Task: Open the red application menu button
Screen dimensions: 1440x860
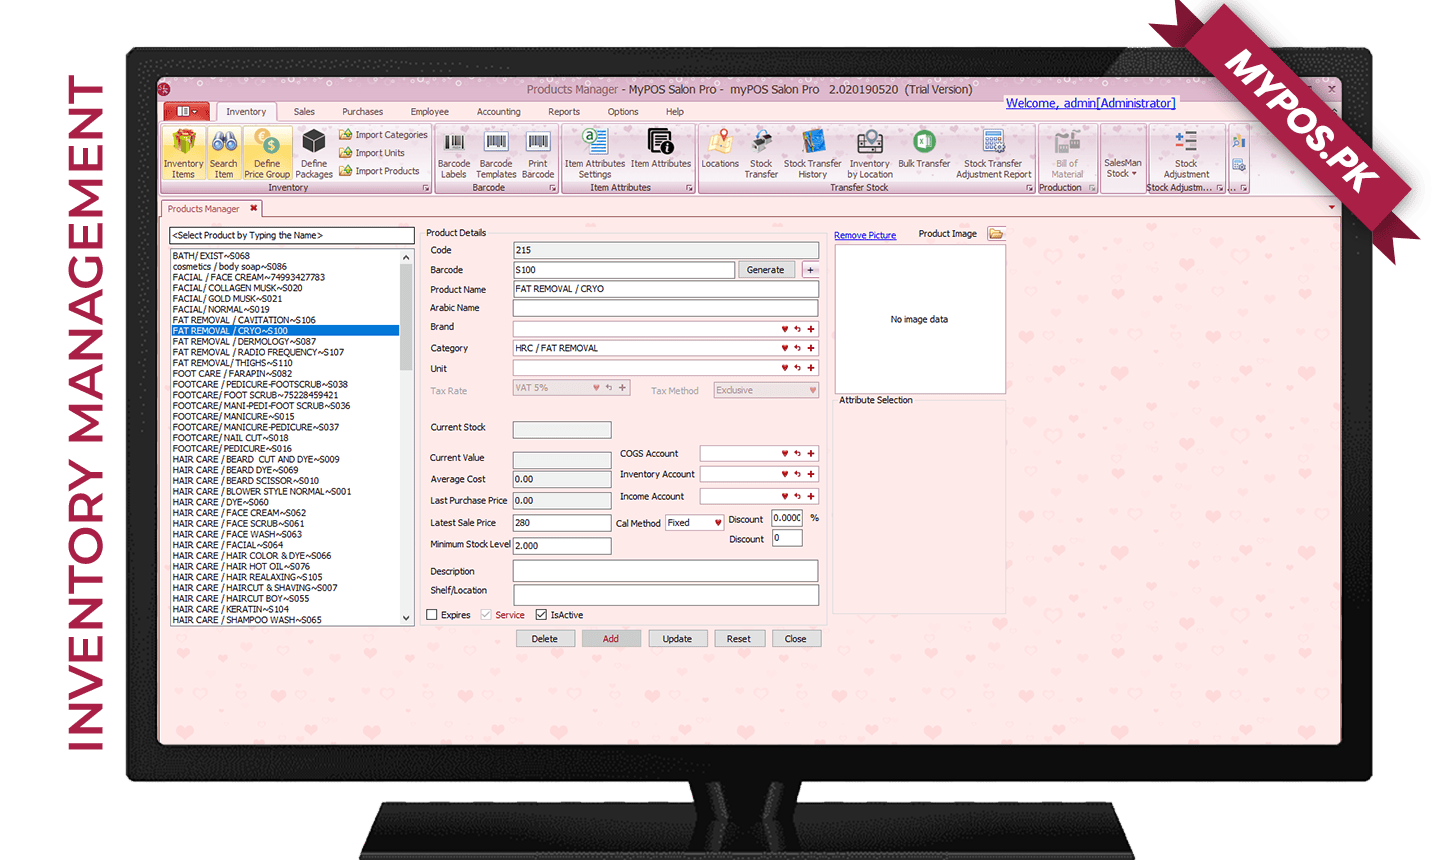Action: (x=187, y=111)
